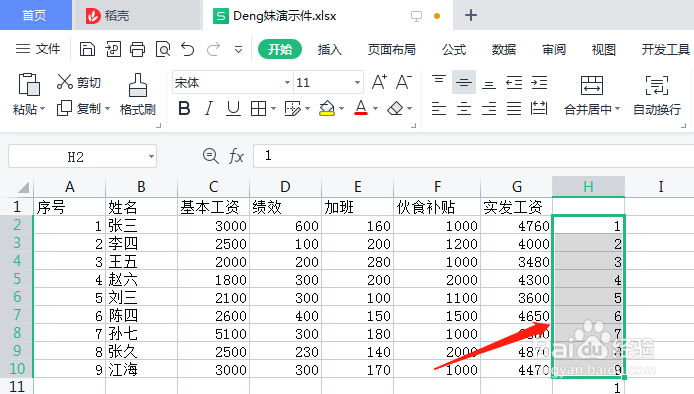Activate the Format Painter 格式刷
The width and height of the screenshot is (694, 394).
click(x=138, y=94)
